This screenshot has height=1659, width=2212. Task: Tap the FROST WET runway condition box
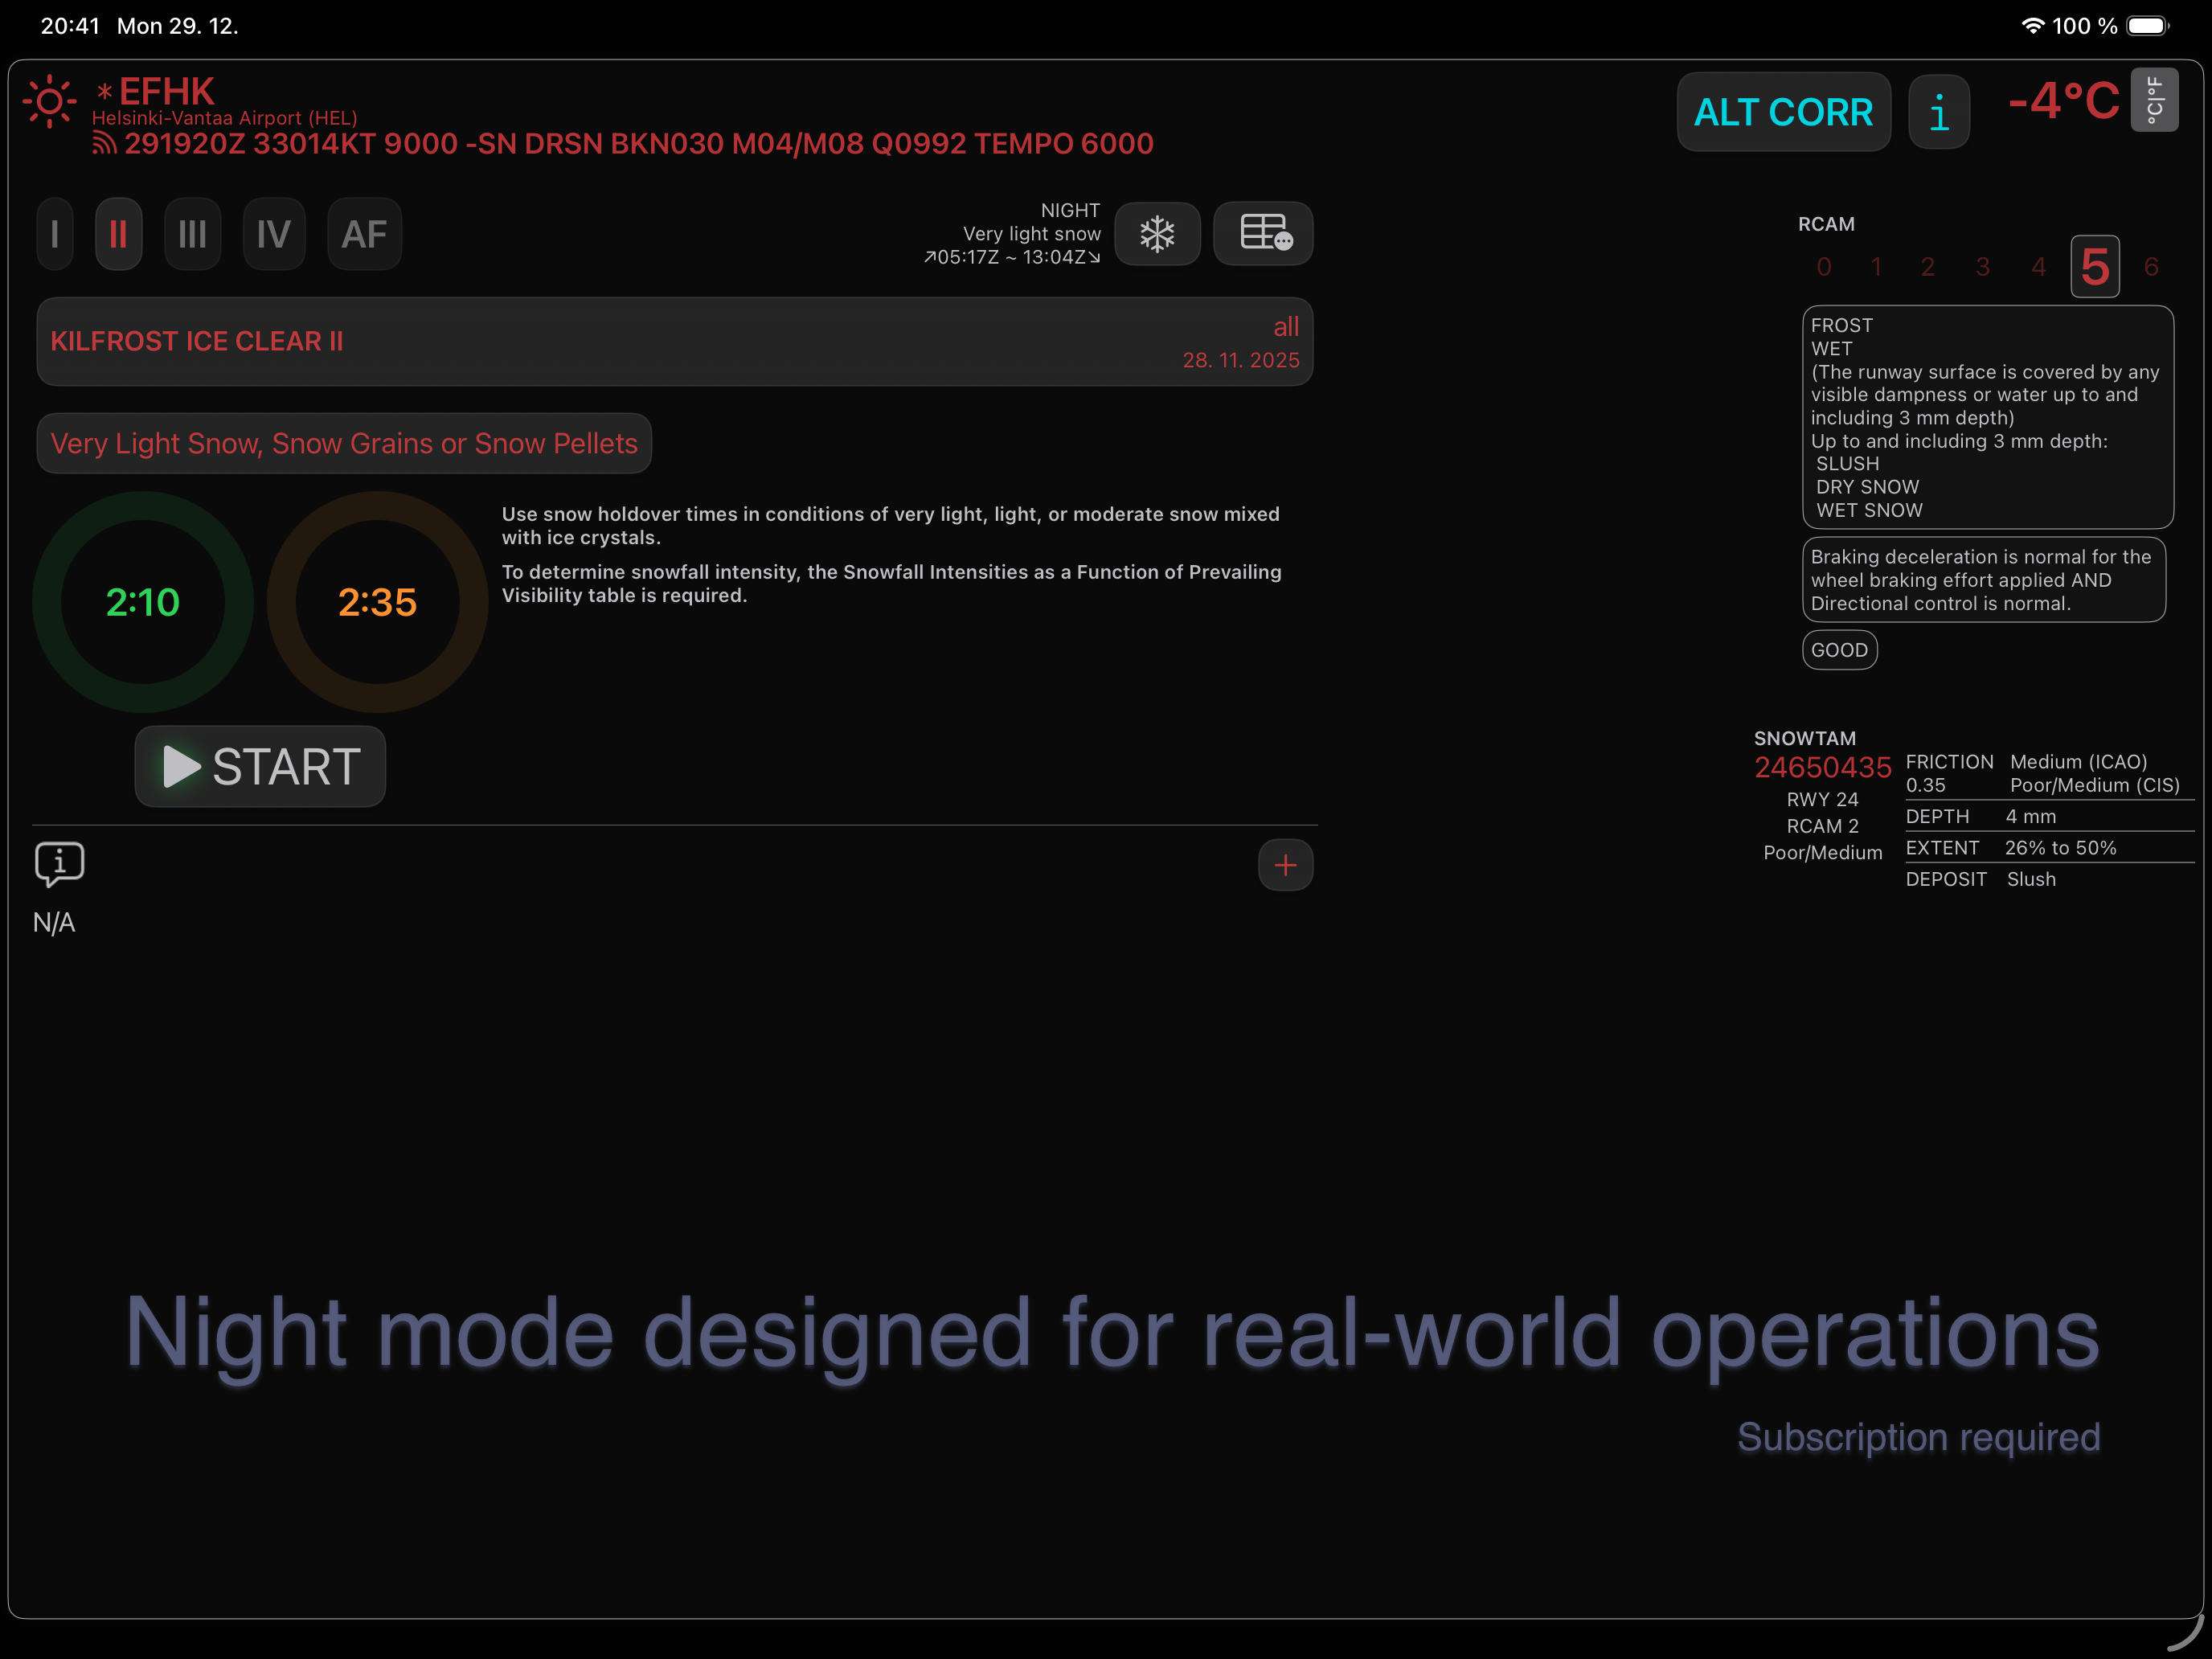[1988, 417]
